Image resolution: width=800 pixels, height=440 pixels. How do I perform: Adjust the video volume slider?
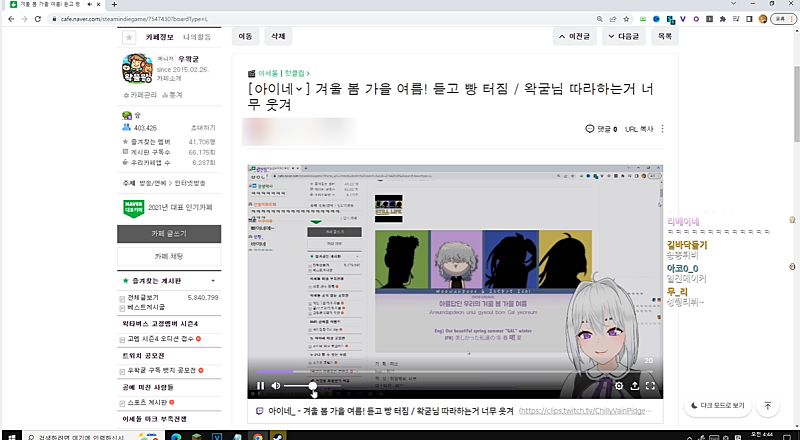(299, 385)
